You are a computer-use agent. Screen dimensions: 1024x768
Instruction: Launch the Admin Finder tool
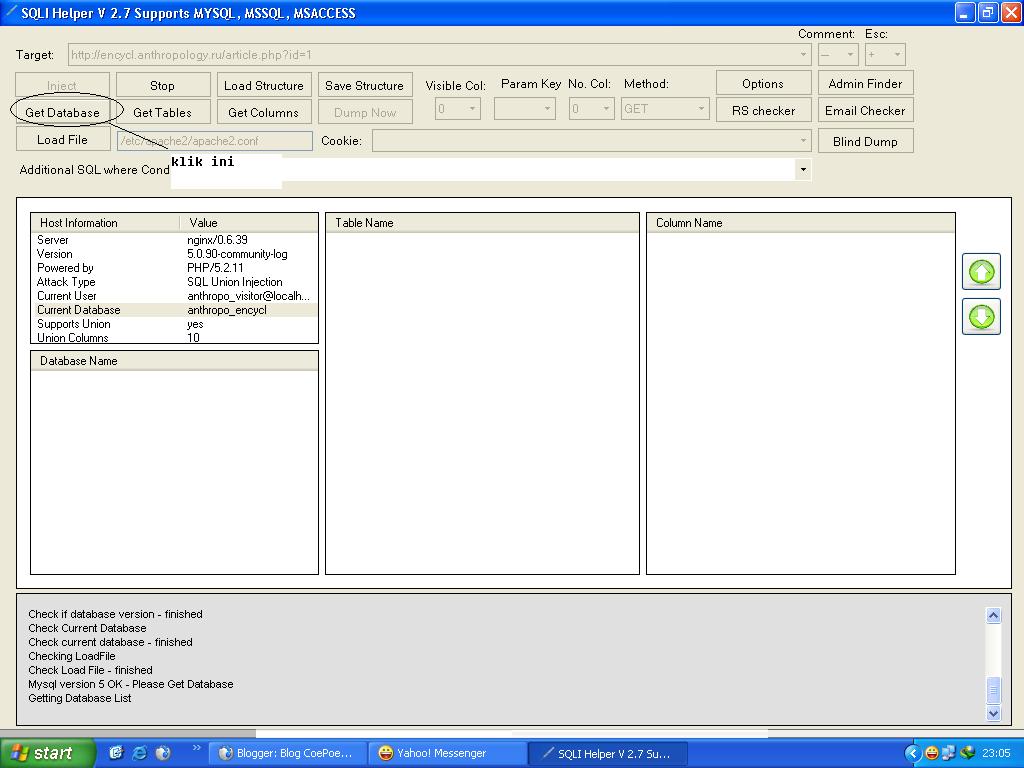click(x=865, y=83)
